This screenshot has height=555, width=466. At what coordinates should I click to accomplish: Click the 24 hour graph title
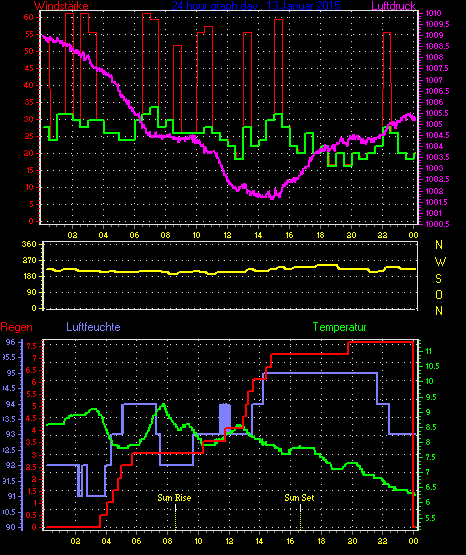tap(256, 5)
